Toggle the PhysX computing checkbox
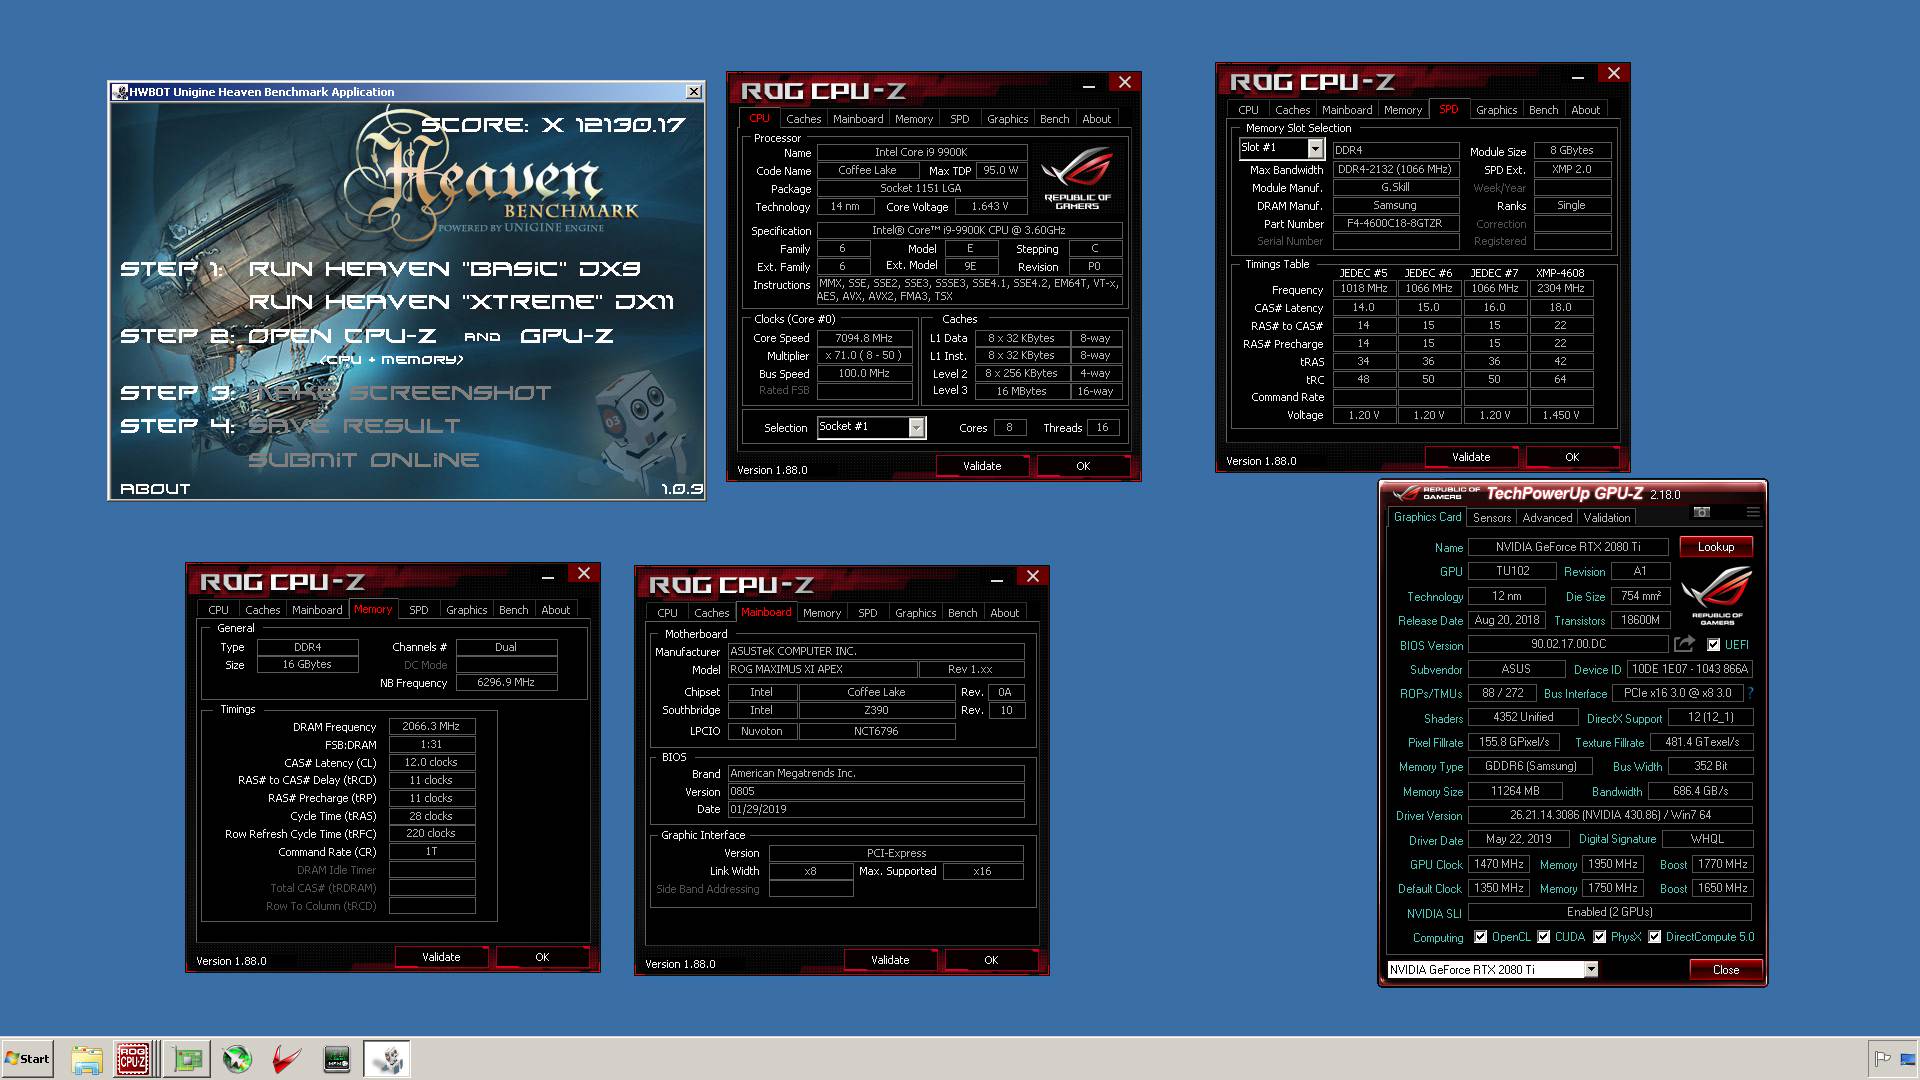The height and width of the screenshot is (1080, 1920). coord(1599,937)
